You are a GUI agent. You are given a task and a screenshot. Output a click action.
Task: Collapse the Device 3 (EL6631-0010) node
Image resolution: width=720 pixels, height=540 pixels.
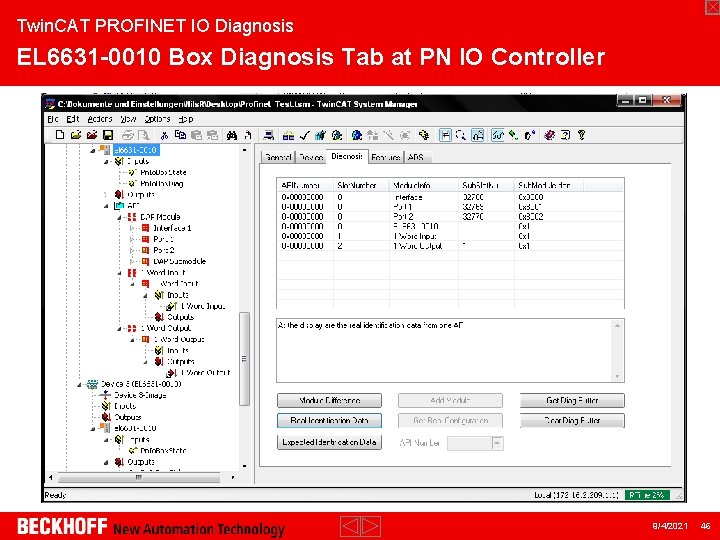pos(79,384)
